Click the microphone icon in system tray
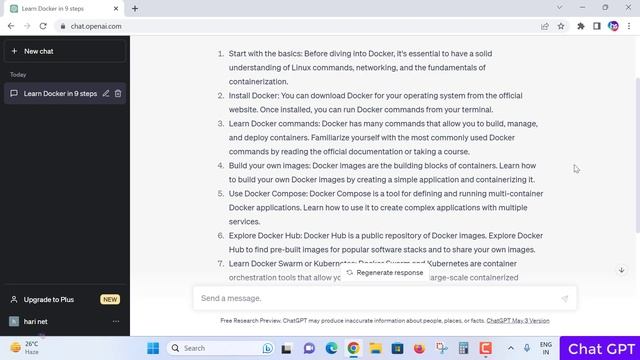This screenshot has width=640, height=360. tap(527, 348)
